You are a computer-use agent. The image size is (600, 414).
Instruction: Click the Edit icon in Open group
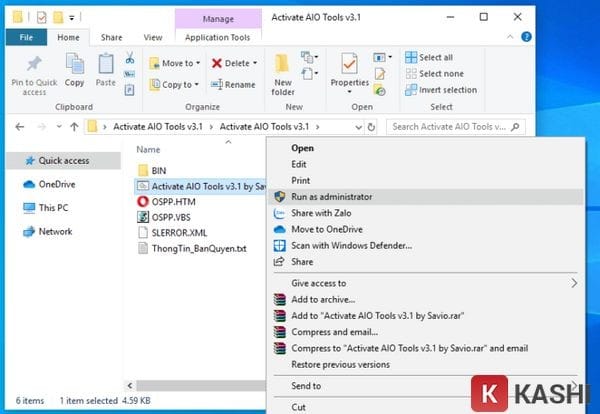tap(380, 73)
